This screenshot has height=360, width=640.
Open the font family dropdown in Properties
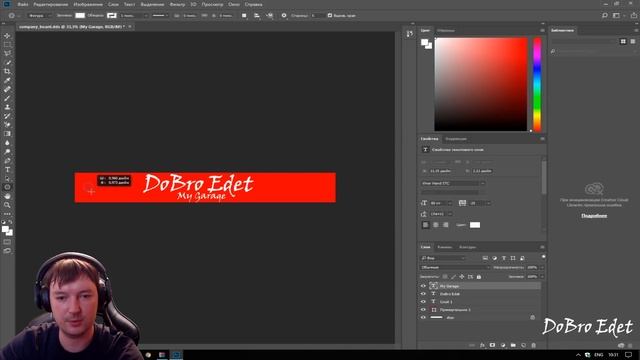[453, 183]
